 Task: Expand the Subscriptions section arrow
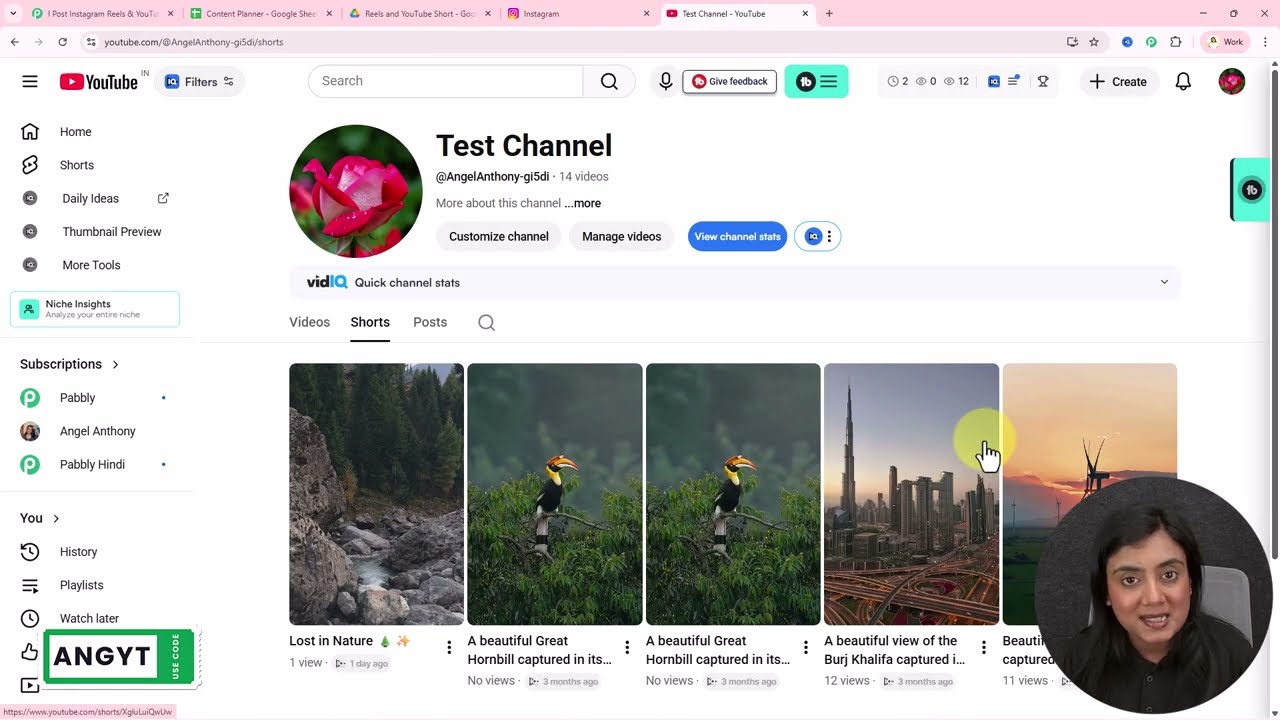[x=115, y=364]
